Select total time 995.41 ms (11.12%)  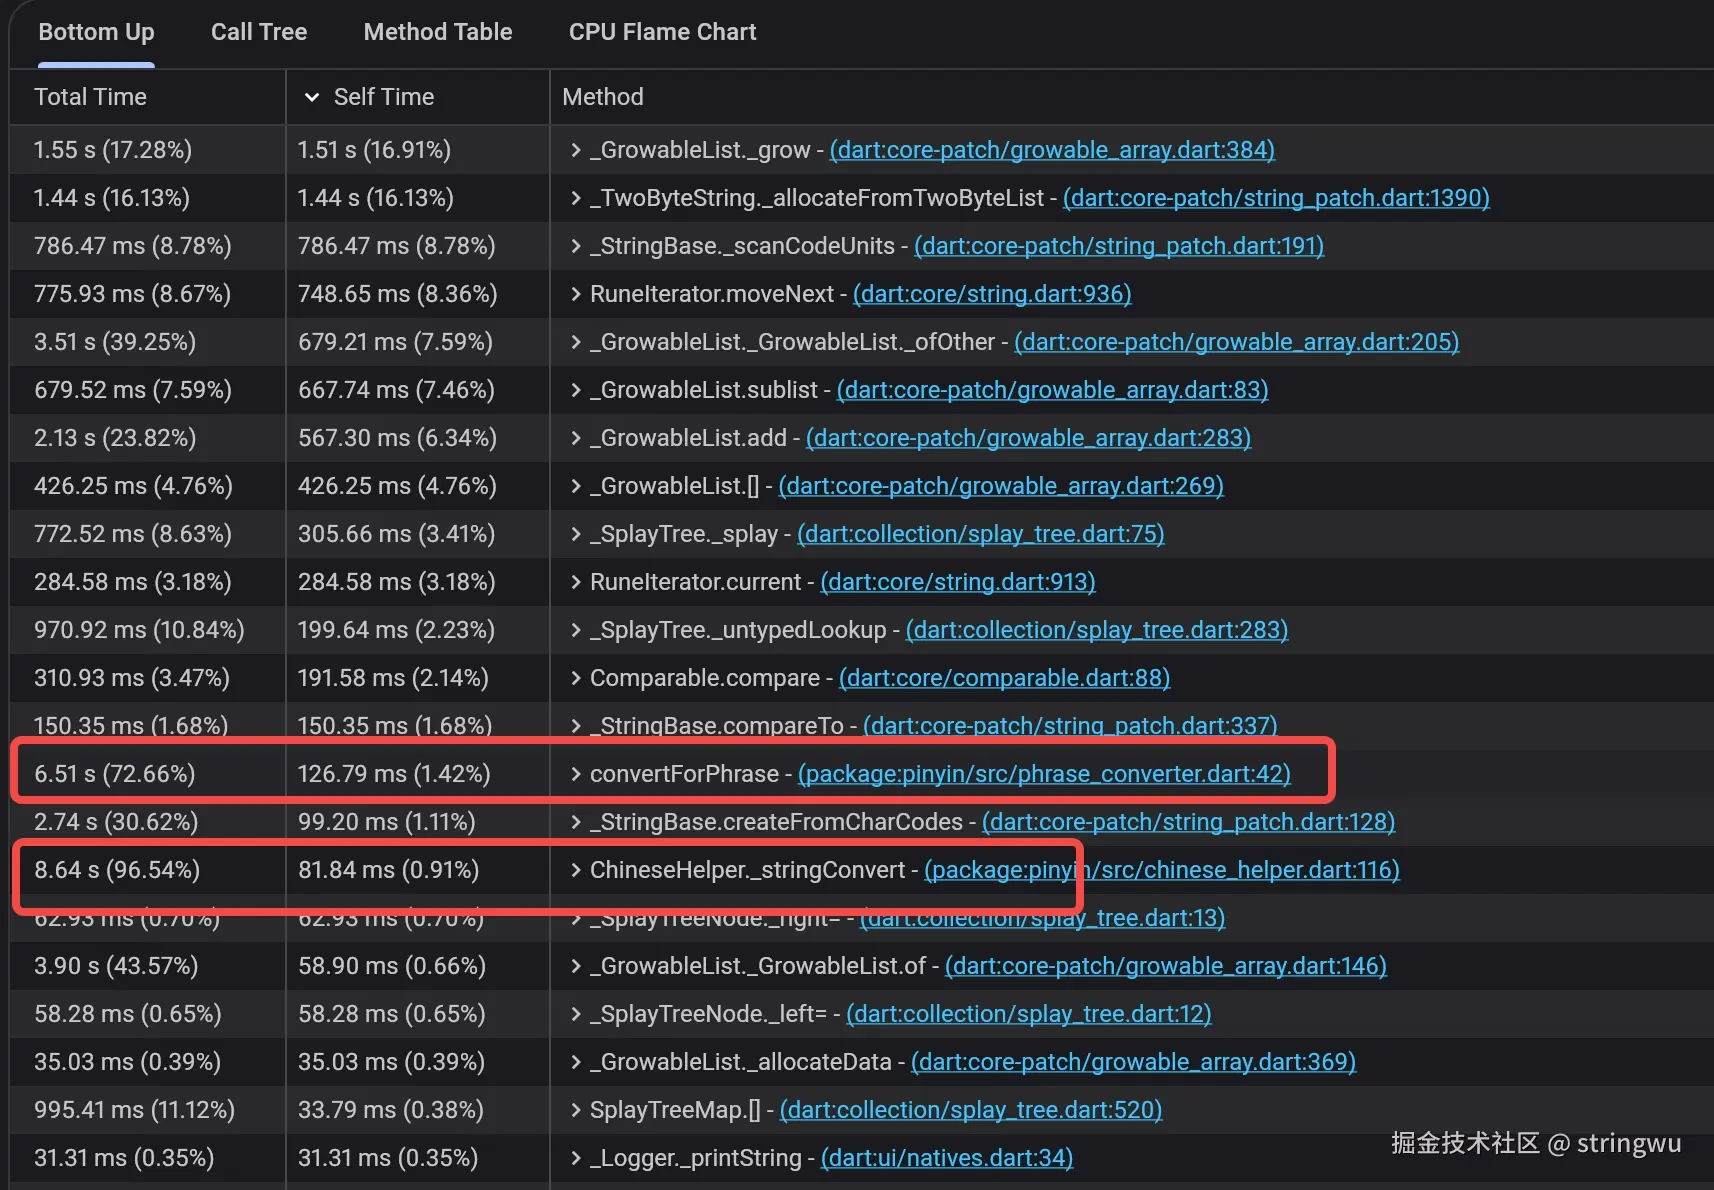[x=135, y=1110]
